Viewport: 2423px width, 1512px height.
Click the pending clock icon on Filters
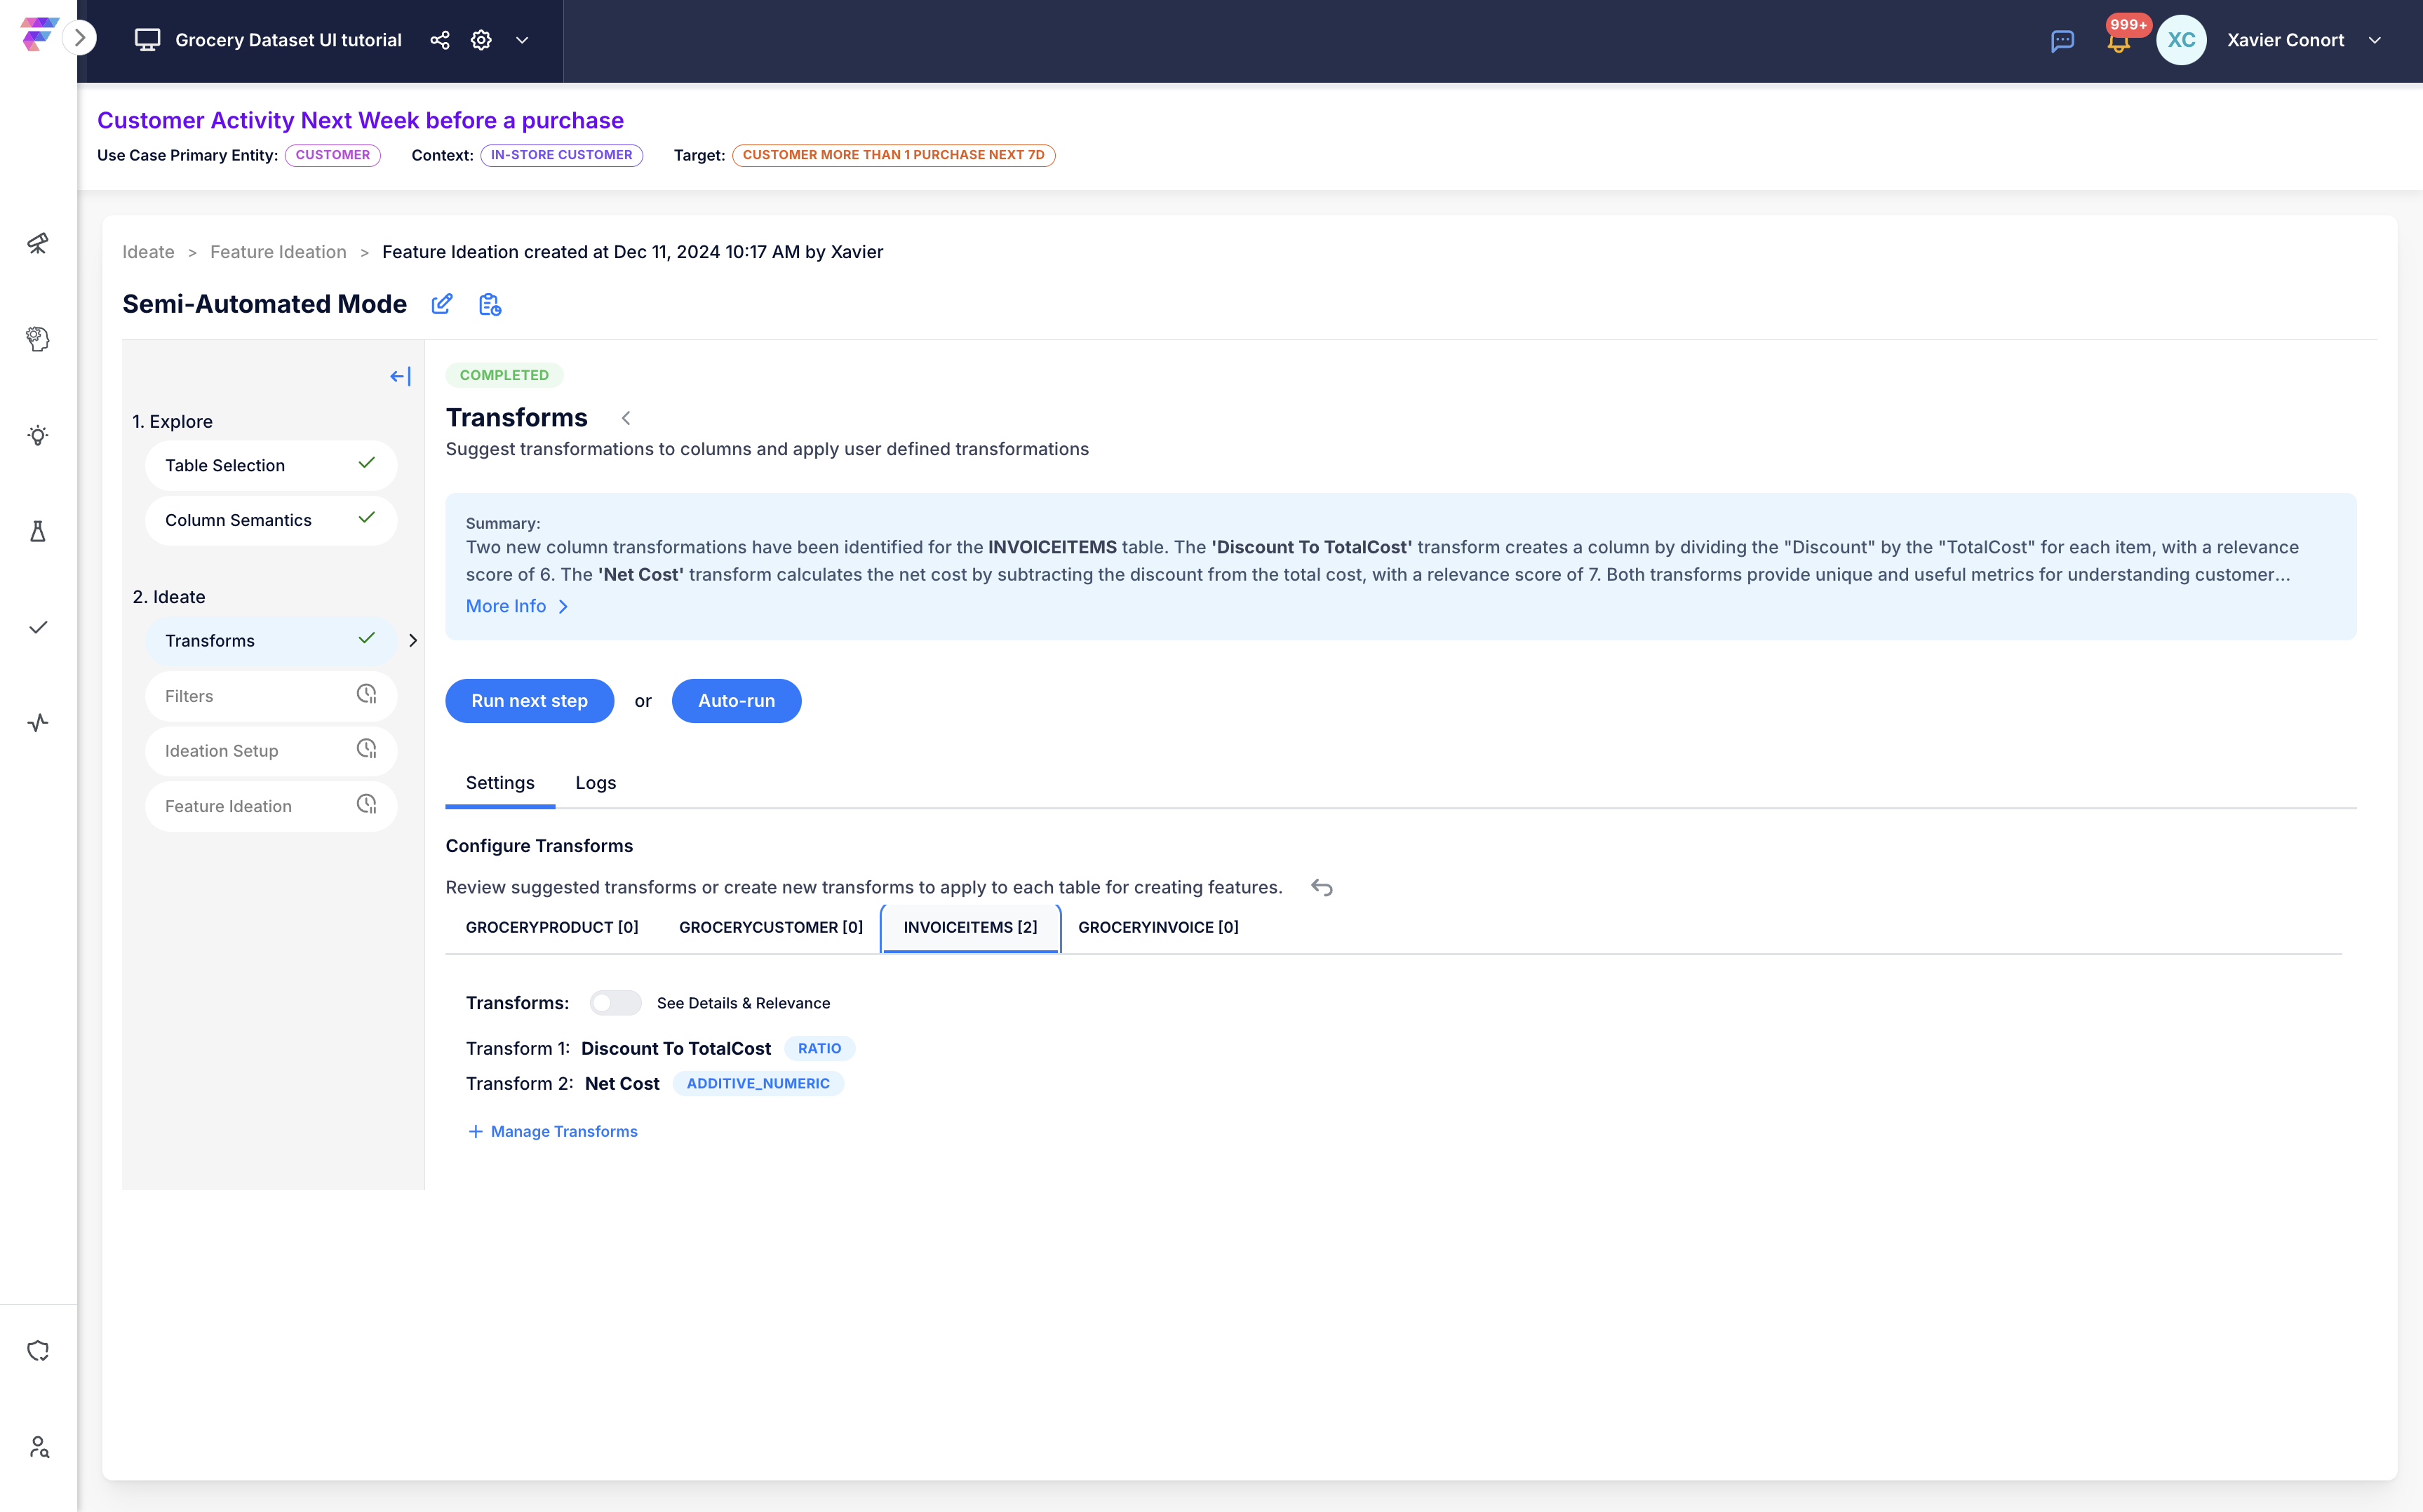coord(367,694)
